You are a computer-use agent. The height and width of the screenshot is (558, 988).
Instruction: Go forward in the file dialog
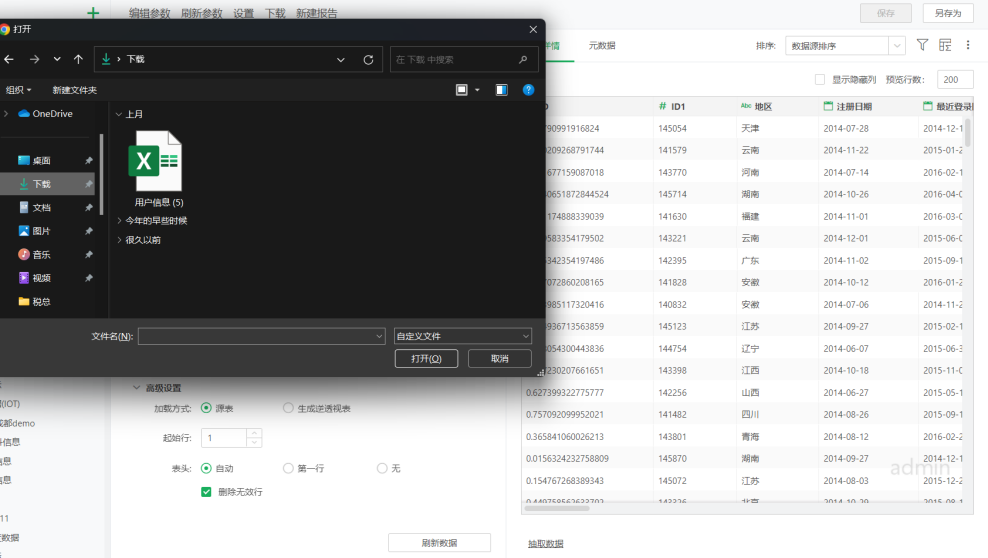[x=34, y=59]
